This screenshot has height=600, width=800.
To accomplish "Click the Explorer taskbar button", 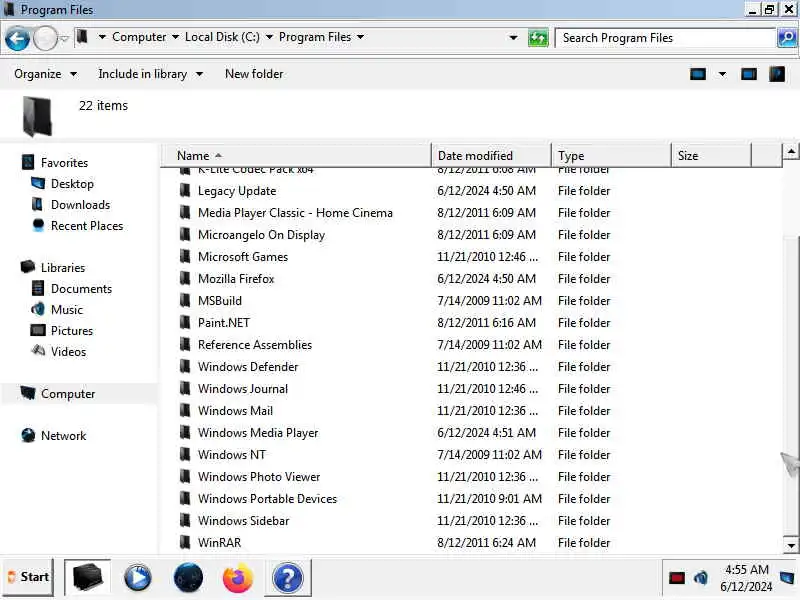I will click(88, 577).
